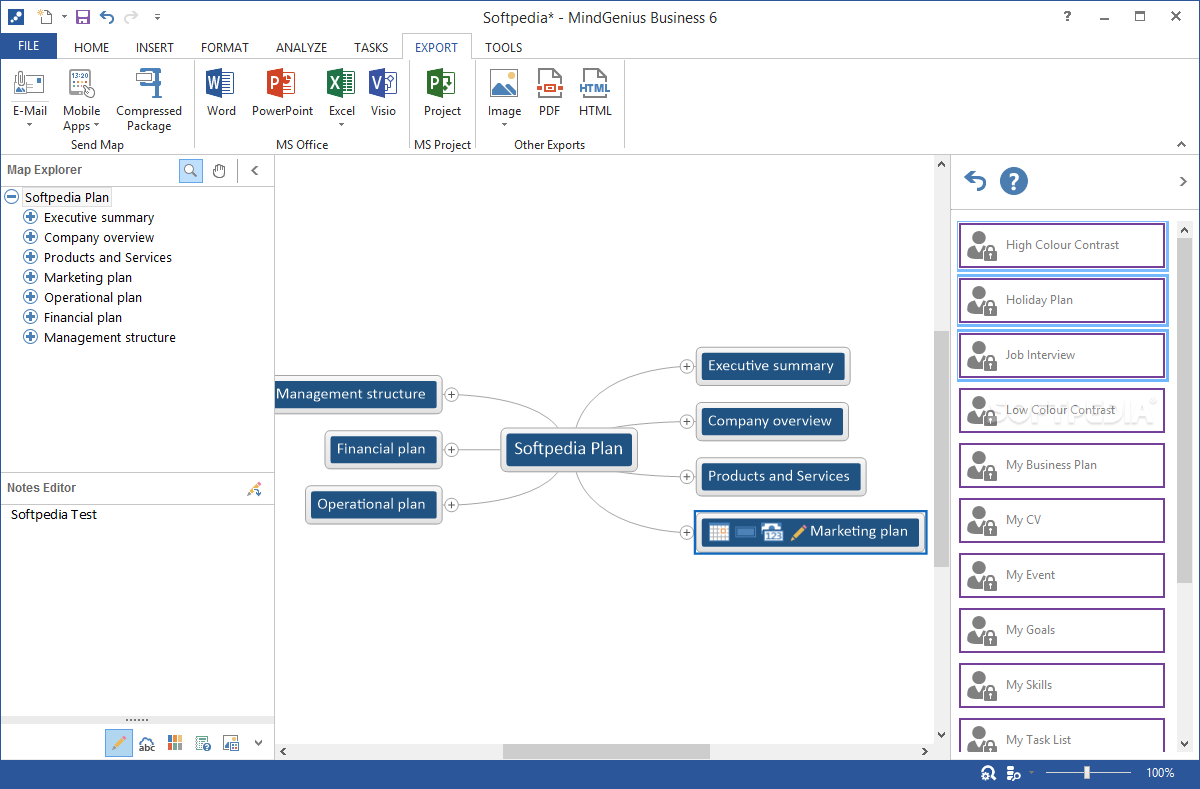Expand Products and Services tree node

tap(30, 257)
